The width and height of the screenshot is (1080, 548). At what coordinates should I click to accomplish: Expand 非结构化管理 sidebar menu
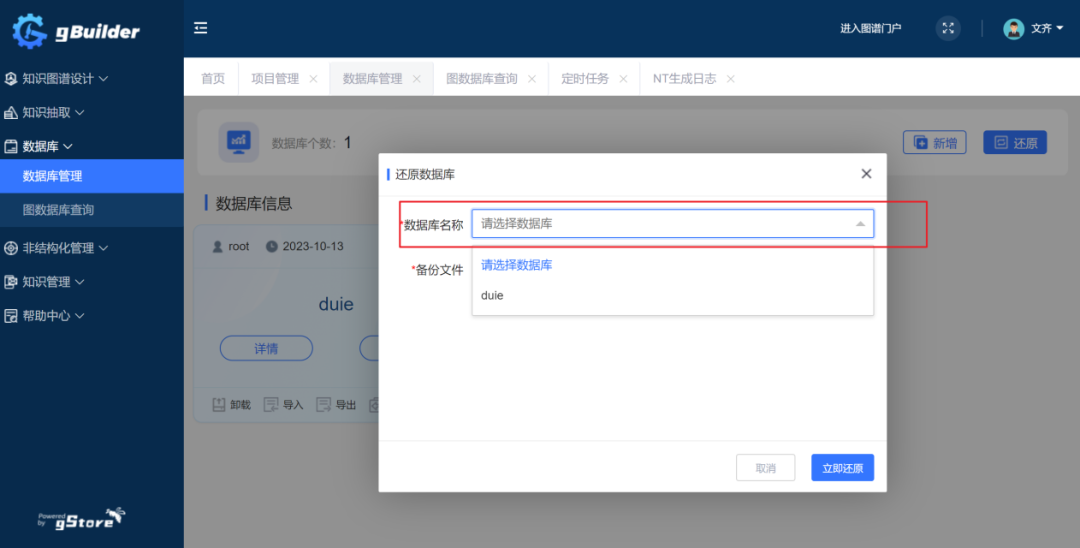56,248
